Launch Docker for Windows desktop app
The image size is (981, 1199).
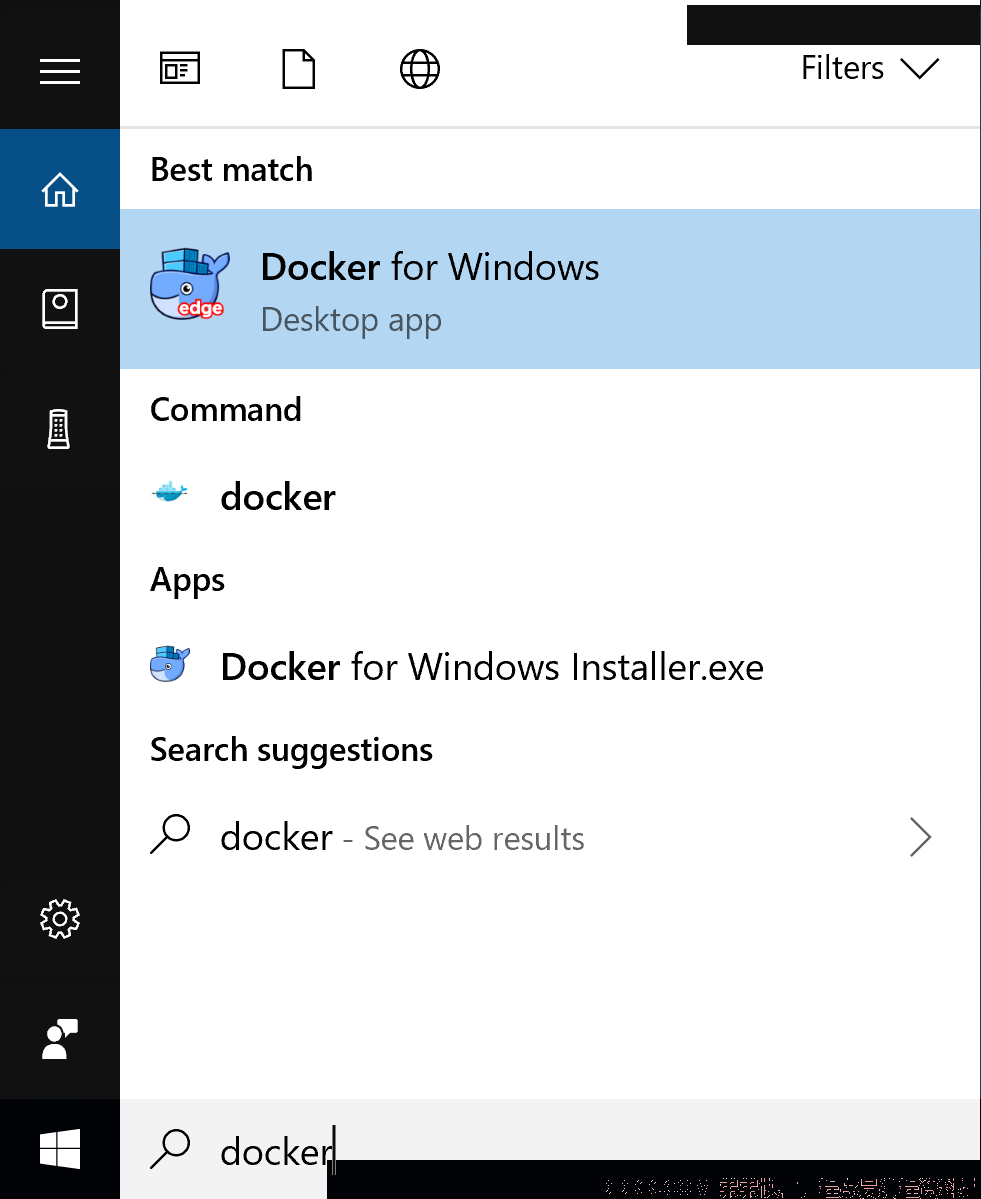551,289
